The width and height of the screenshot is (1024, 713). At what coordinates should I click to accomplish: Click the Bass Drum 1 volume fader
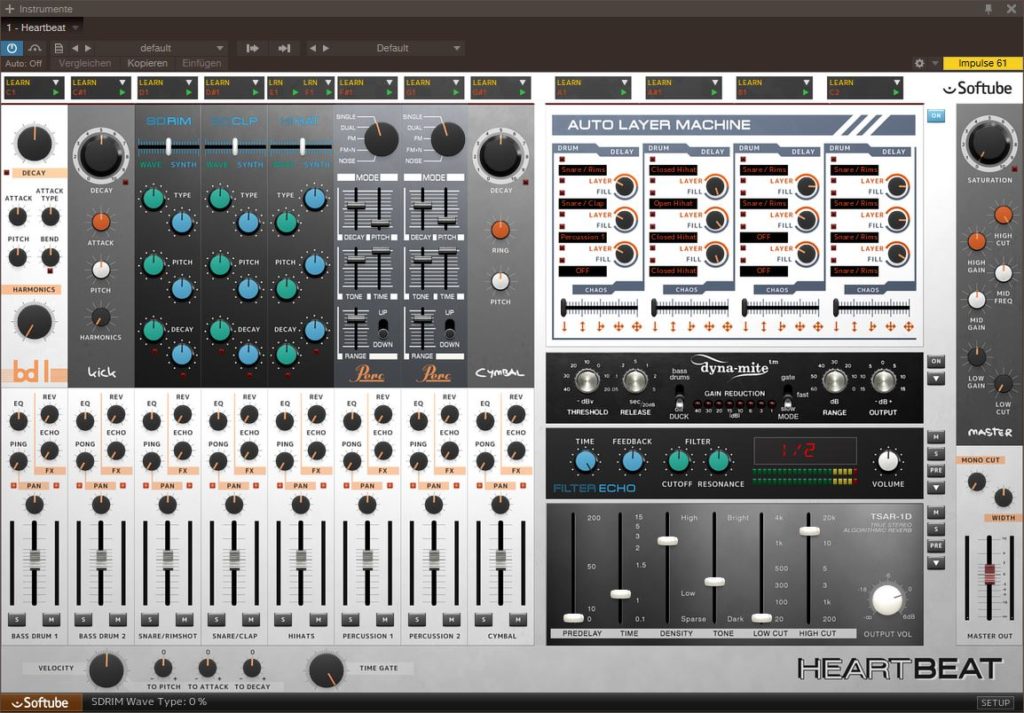pyautogui.click(x=34, y=559)
